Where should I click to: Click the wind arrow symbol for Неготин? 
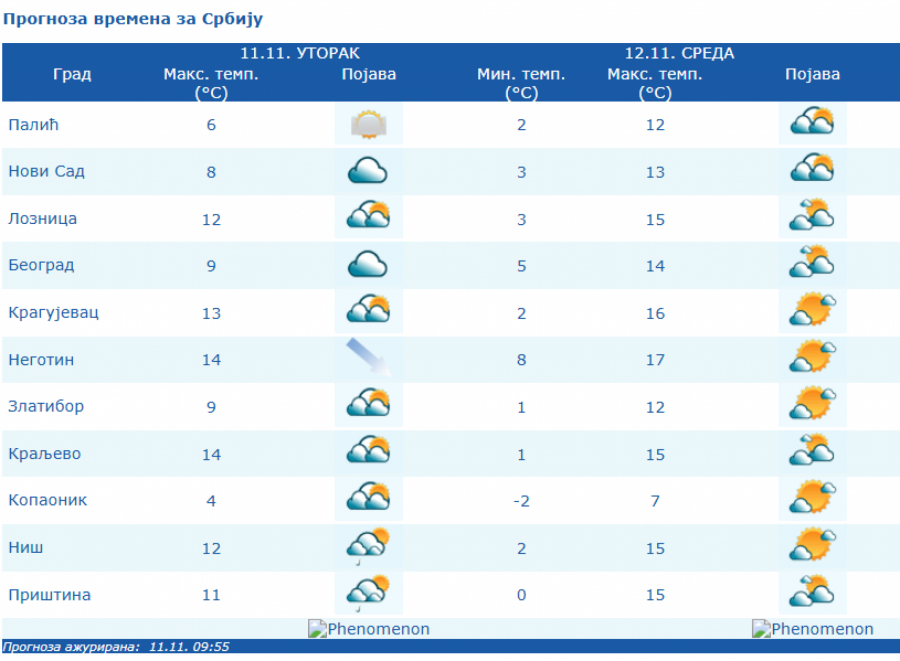click(x=368, y=358)
